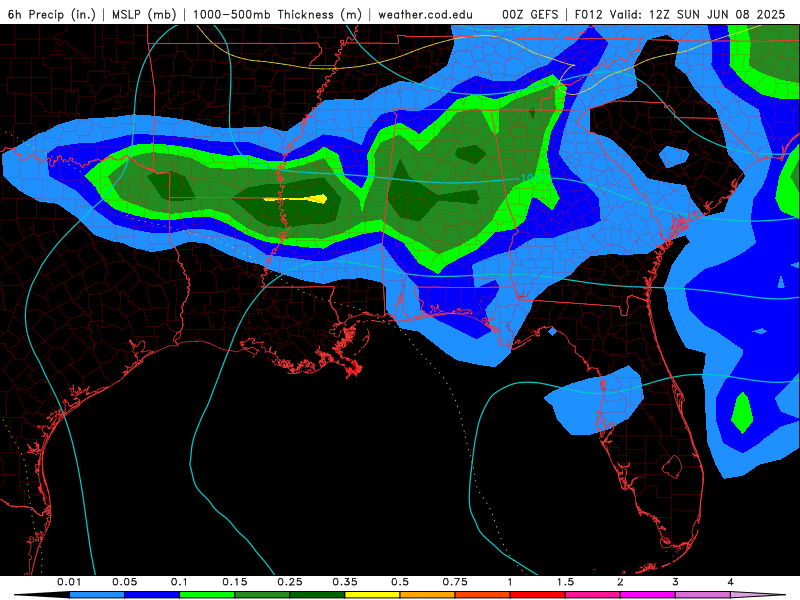The image size is (800, 600).
Task: Click the '1000-500mb Thickness (m)' header label
Action: (277, 14)
